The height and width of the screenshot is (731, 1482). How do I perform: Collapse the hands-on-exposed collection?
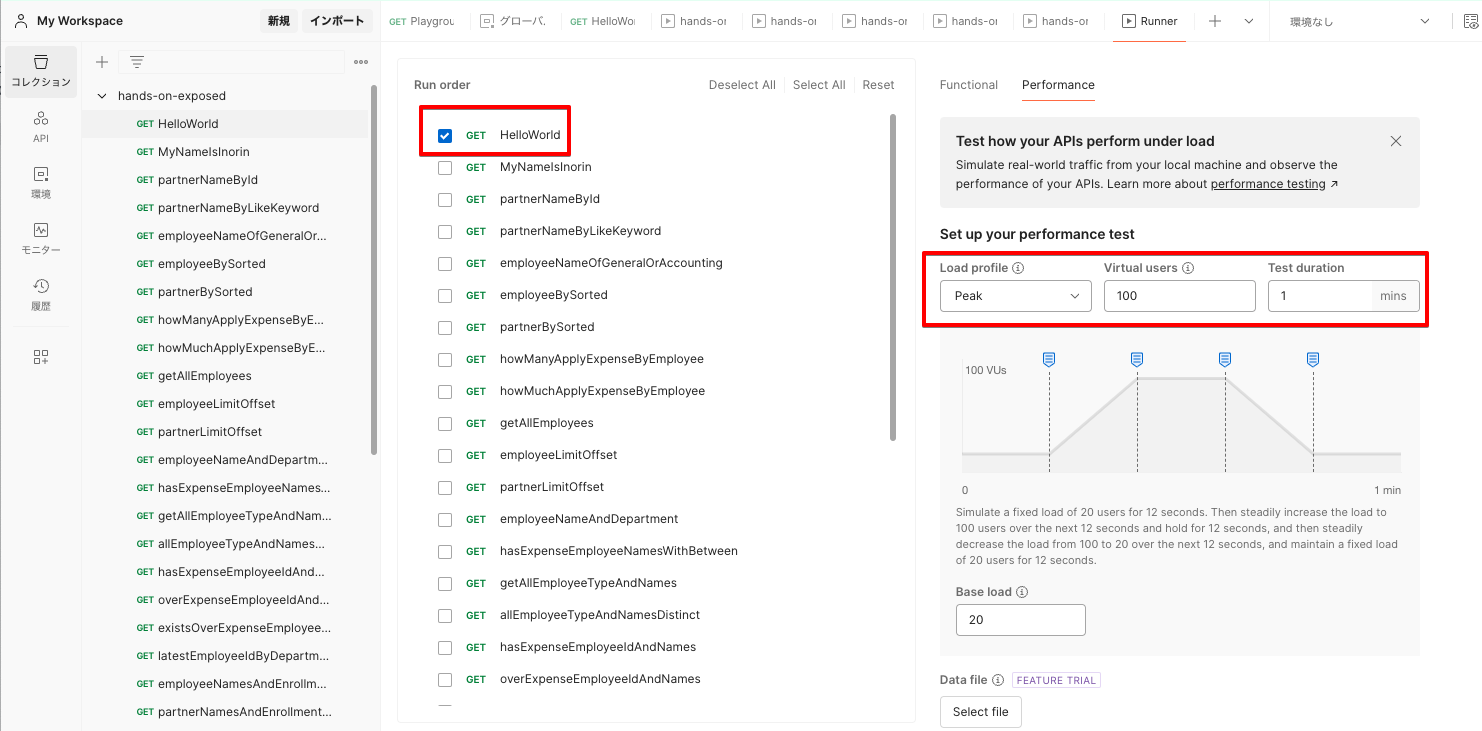click(x=101, y=95)
